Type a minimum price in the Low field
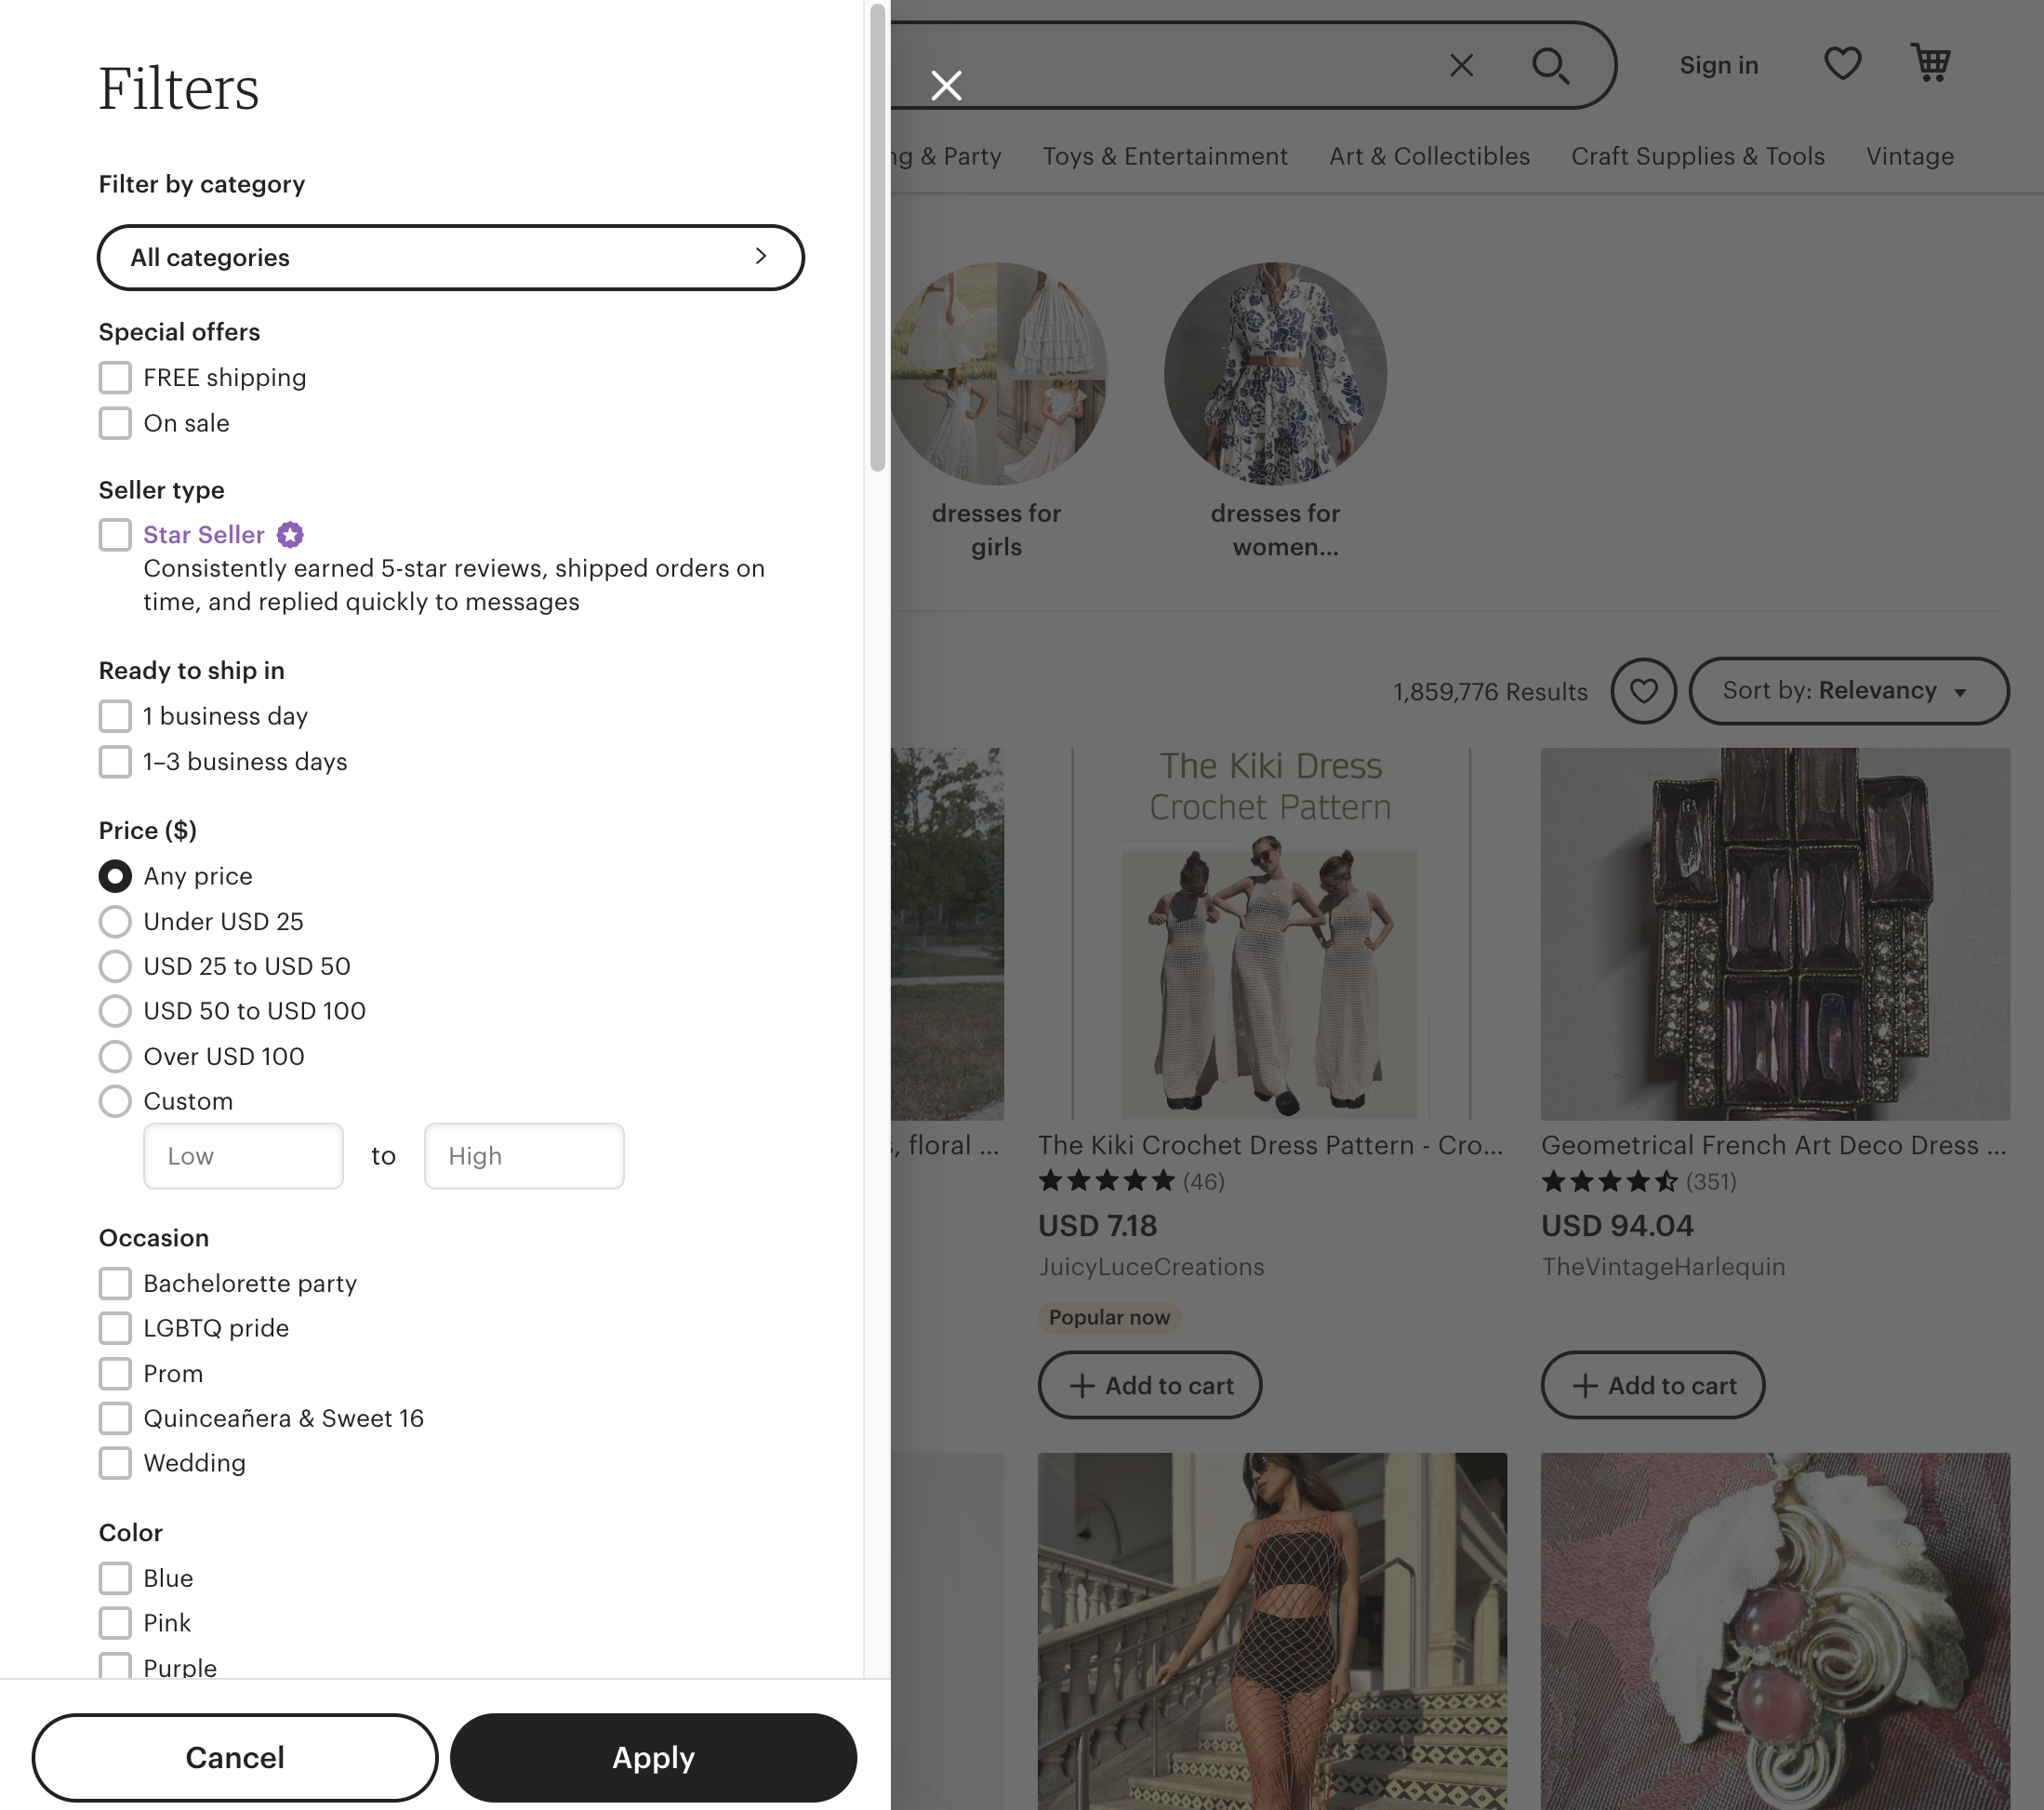This screenshot has height=1810, width=2044. point(243,1156)
